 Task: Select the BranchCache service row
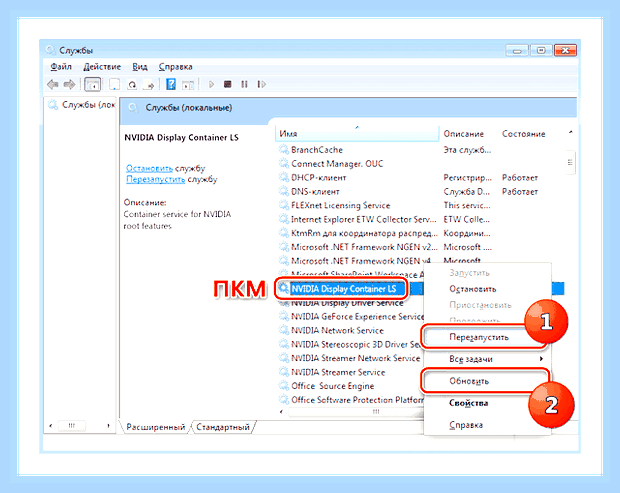pyautogui.click(x=317, y=149)
